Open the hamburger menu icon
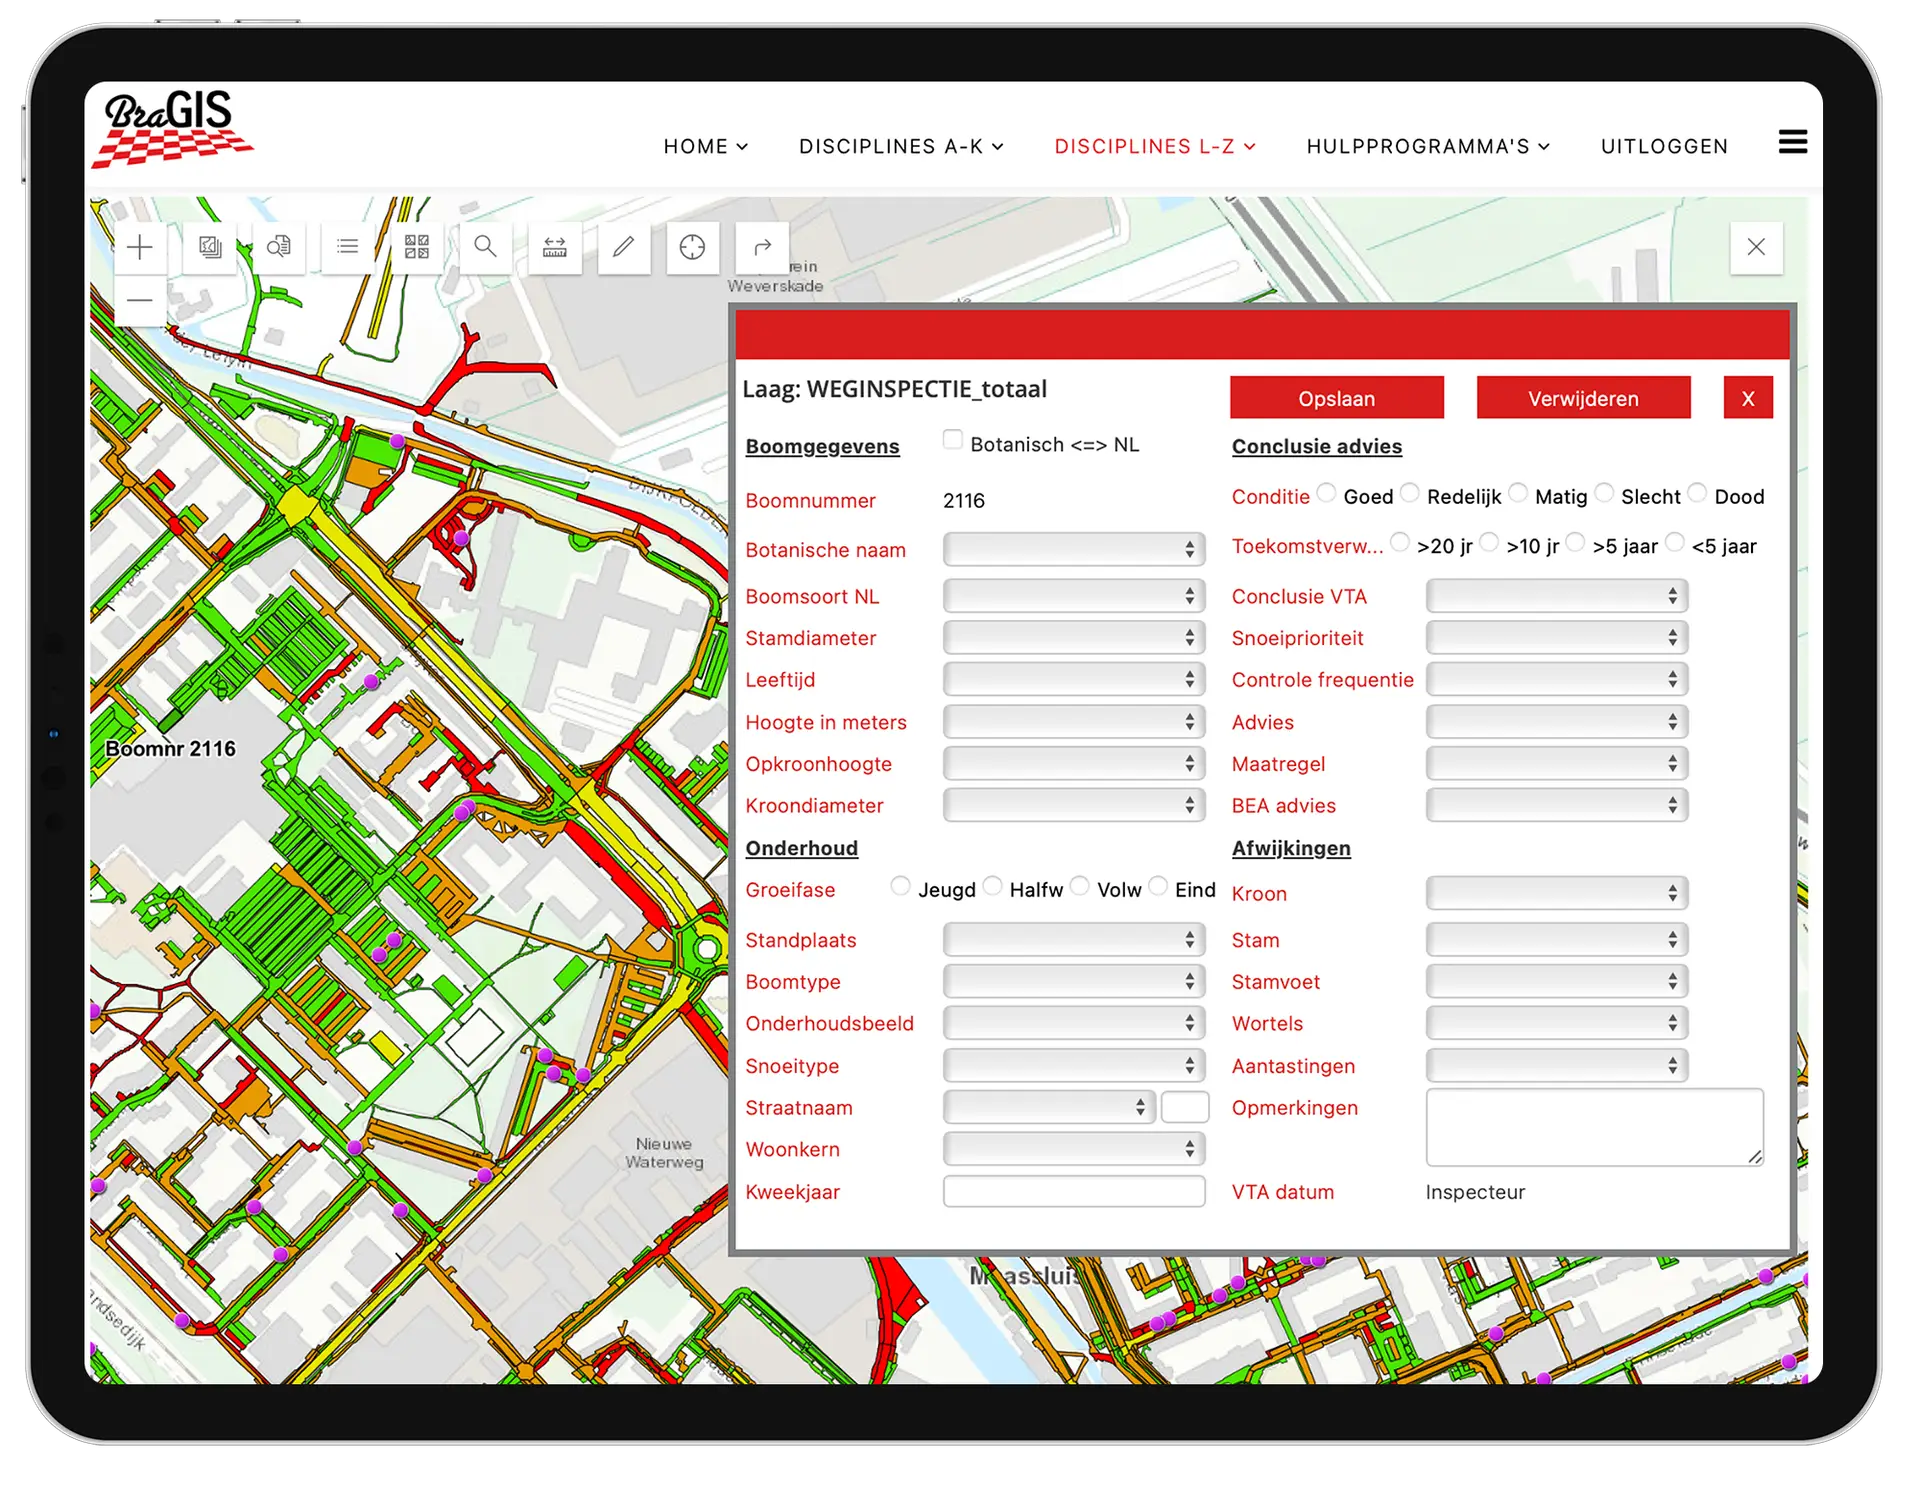The height and width of the screenshot is (1486, 1920). pyautogui.click(x=1792, y=142)
